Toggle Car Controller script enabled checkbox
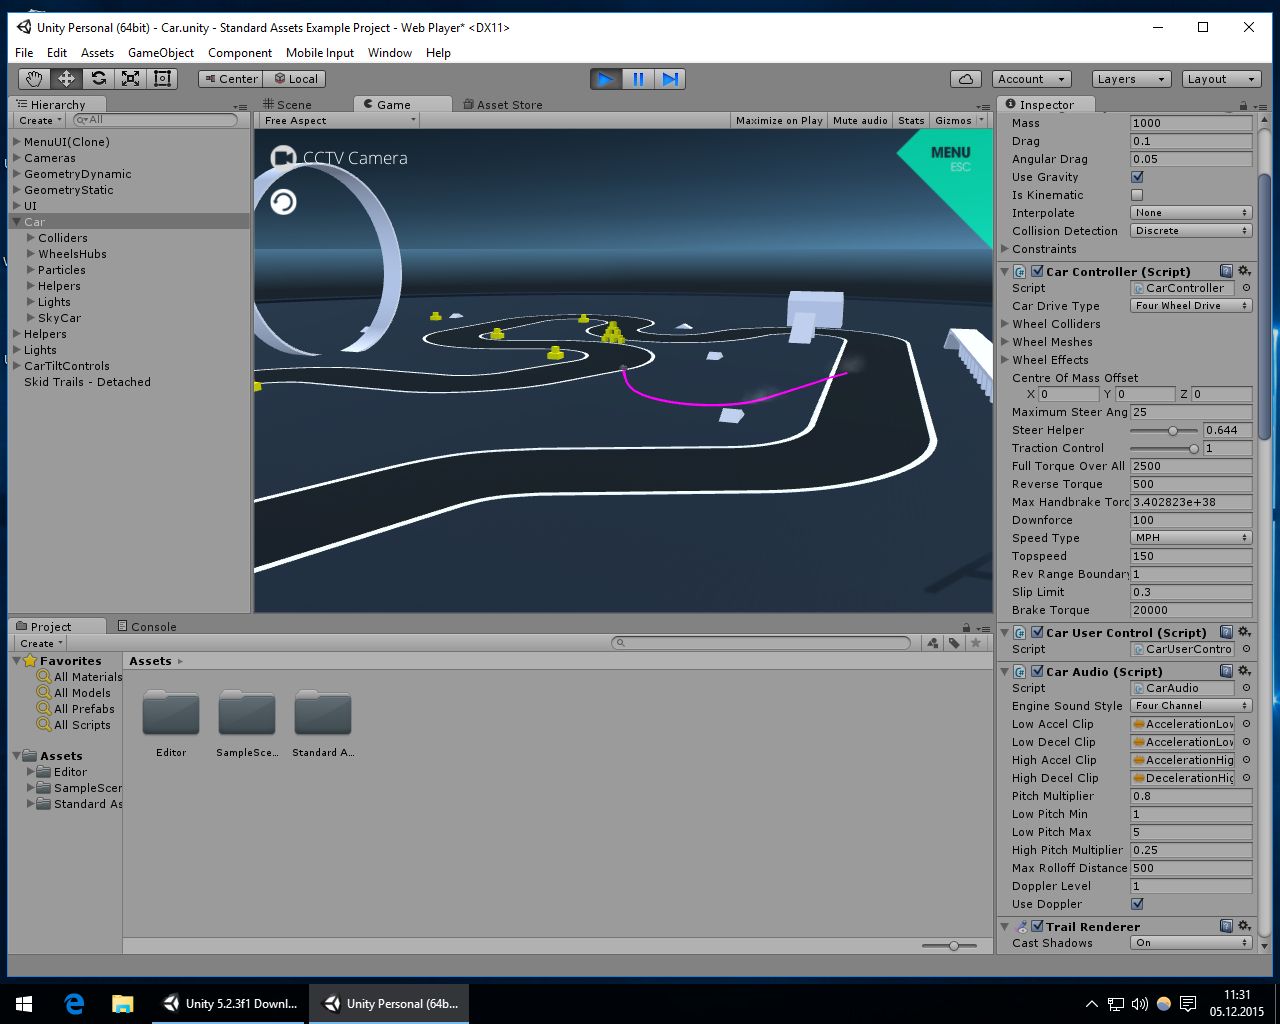Screen dimensions: 1280x1024 point(1037,271)
